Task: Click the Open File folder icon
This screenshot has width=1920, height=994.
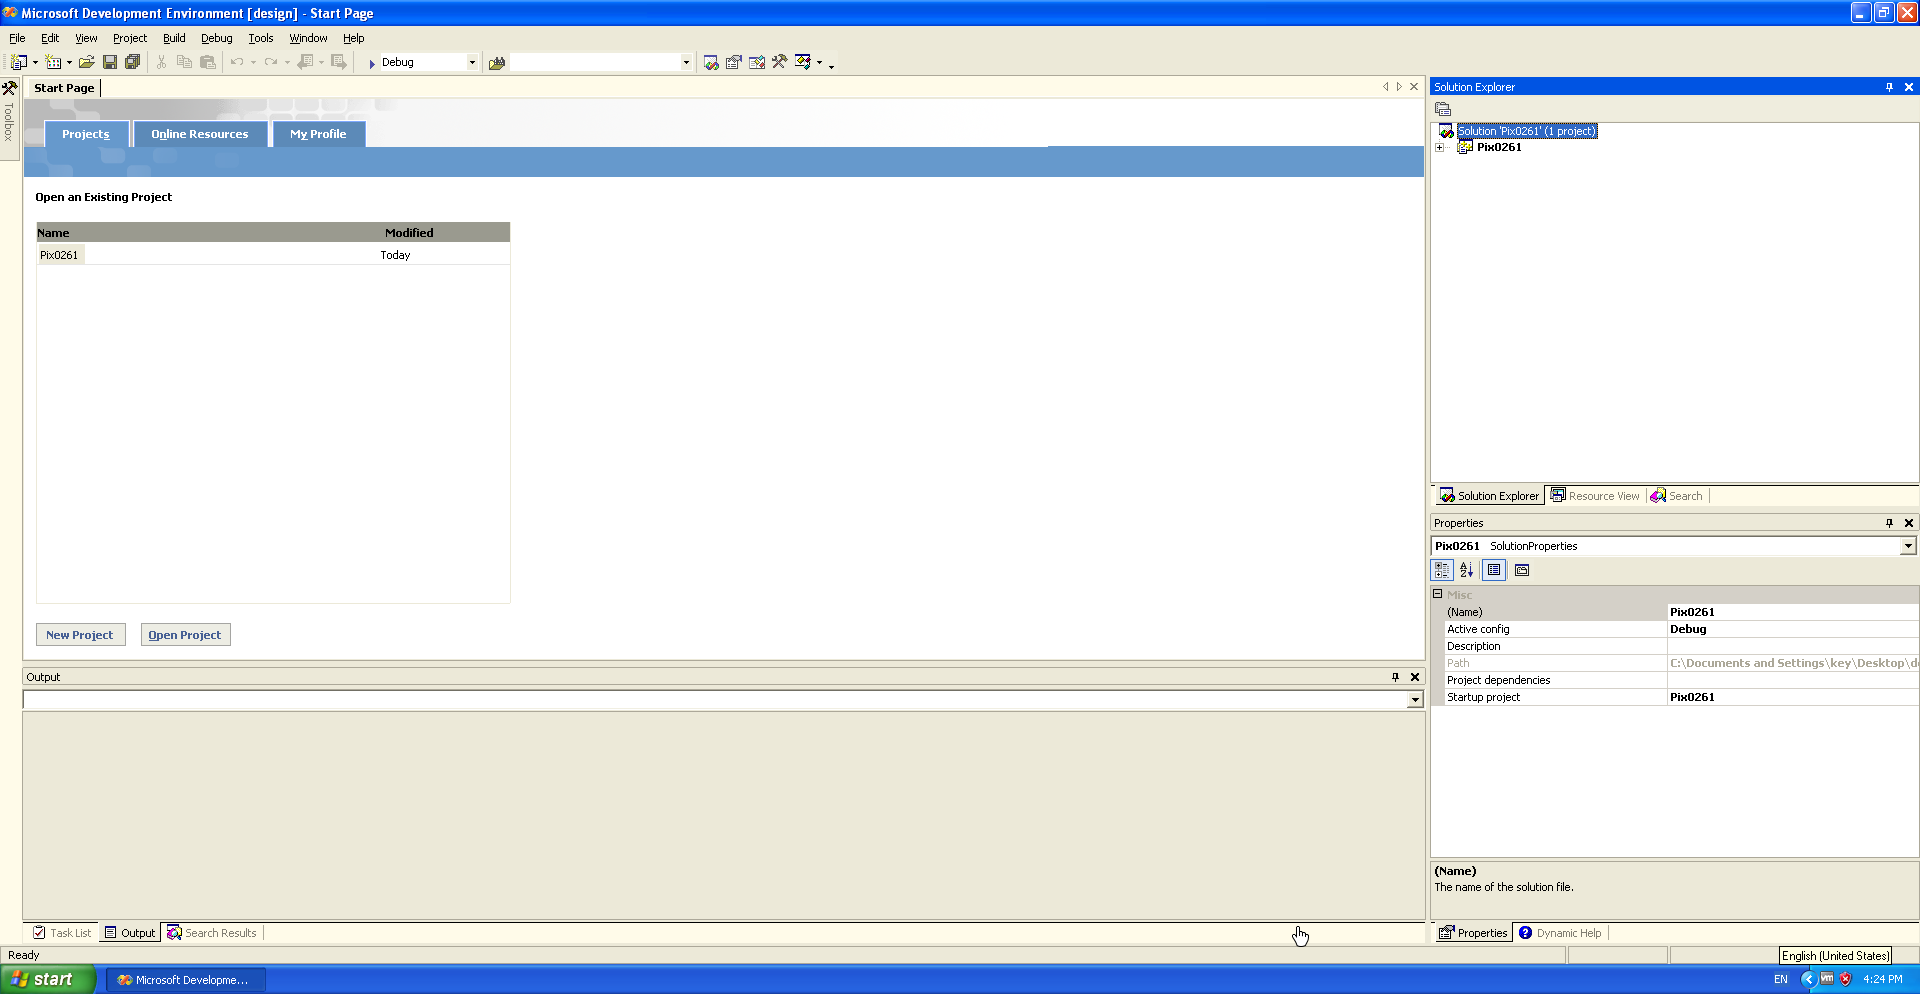Action: click(87, 62)
